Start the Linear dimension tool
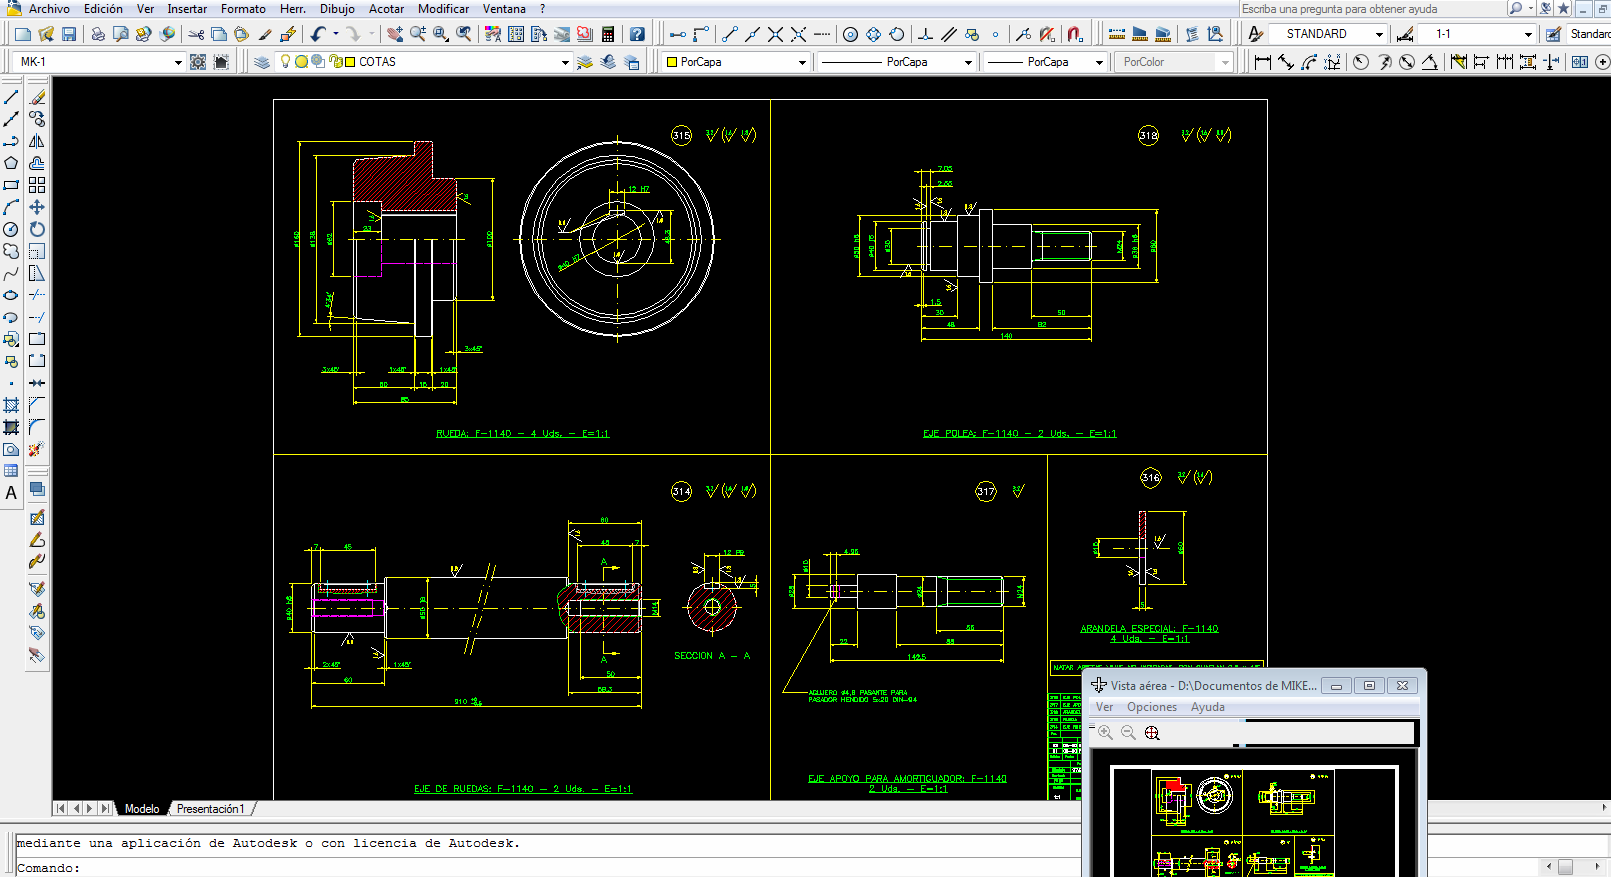Screen dimensions: 1611x877 click(x=1263, y=62)
